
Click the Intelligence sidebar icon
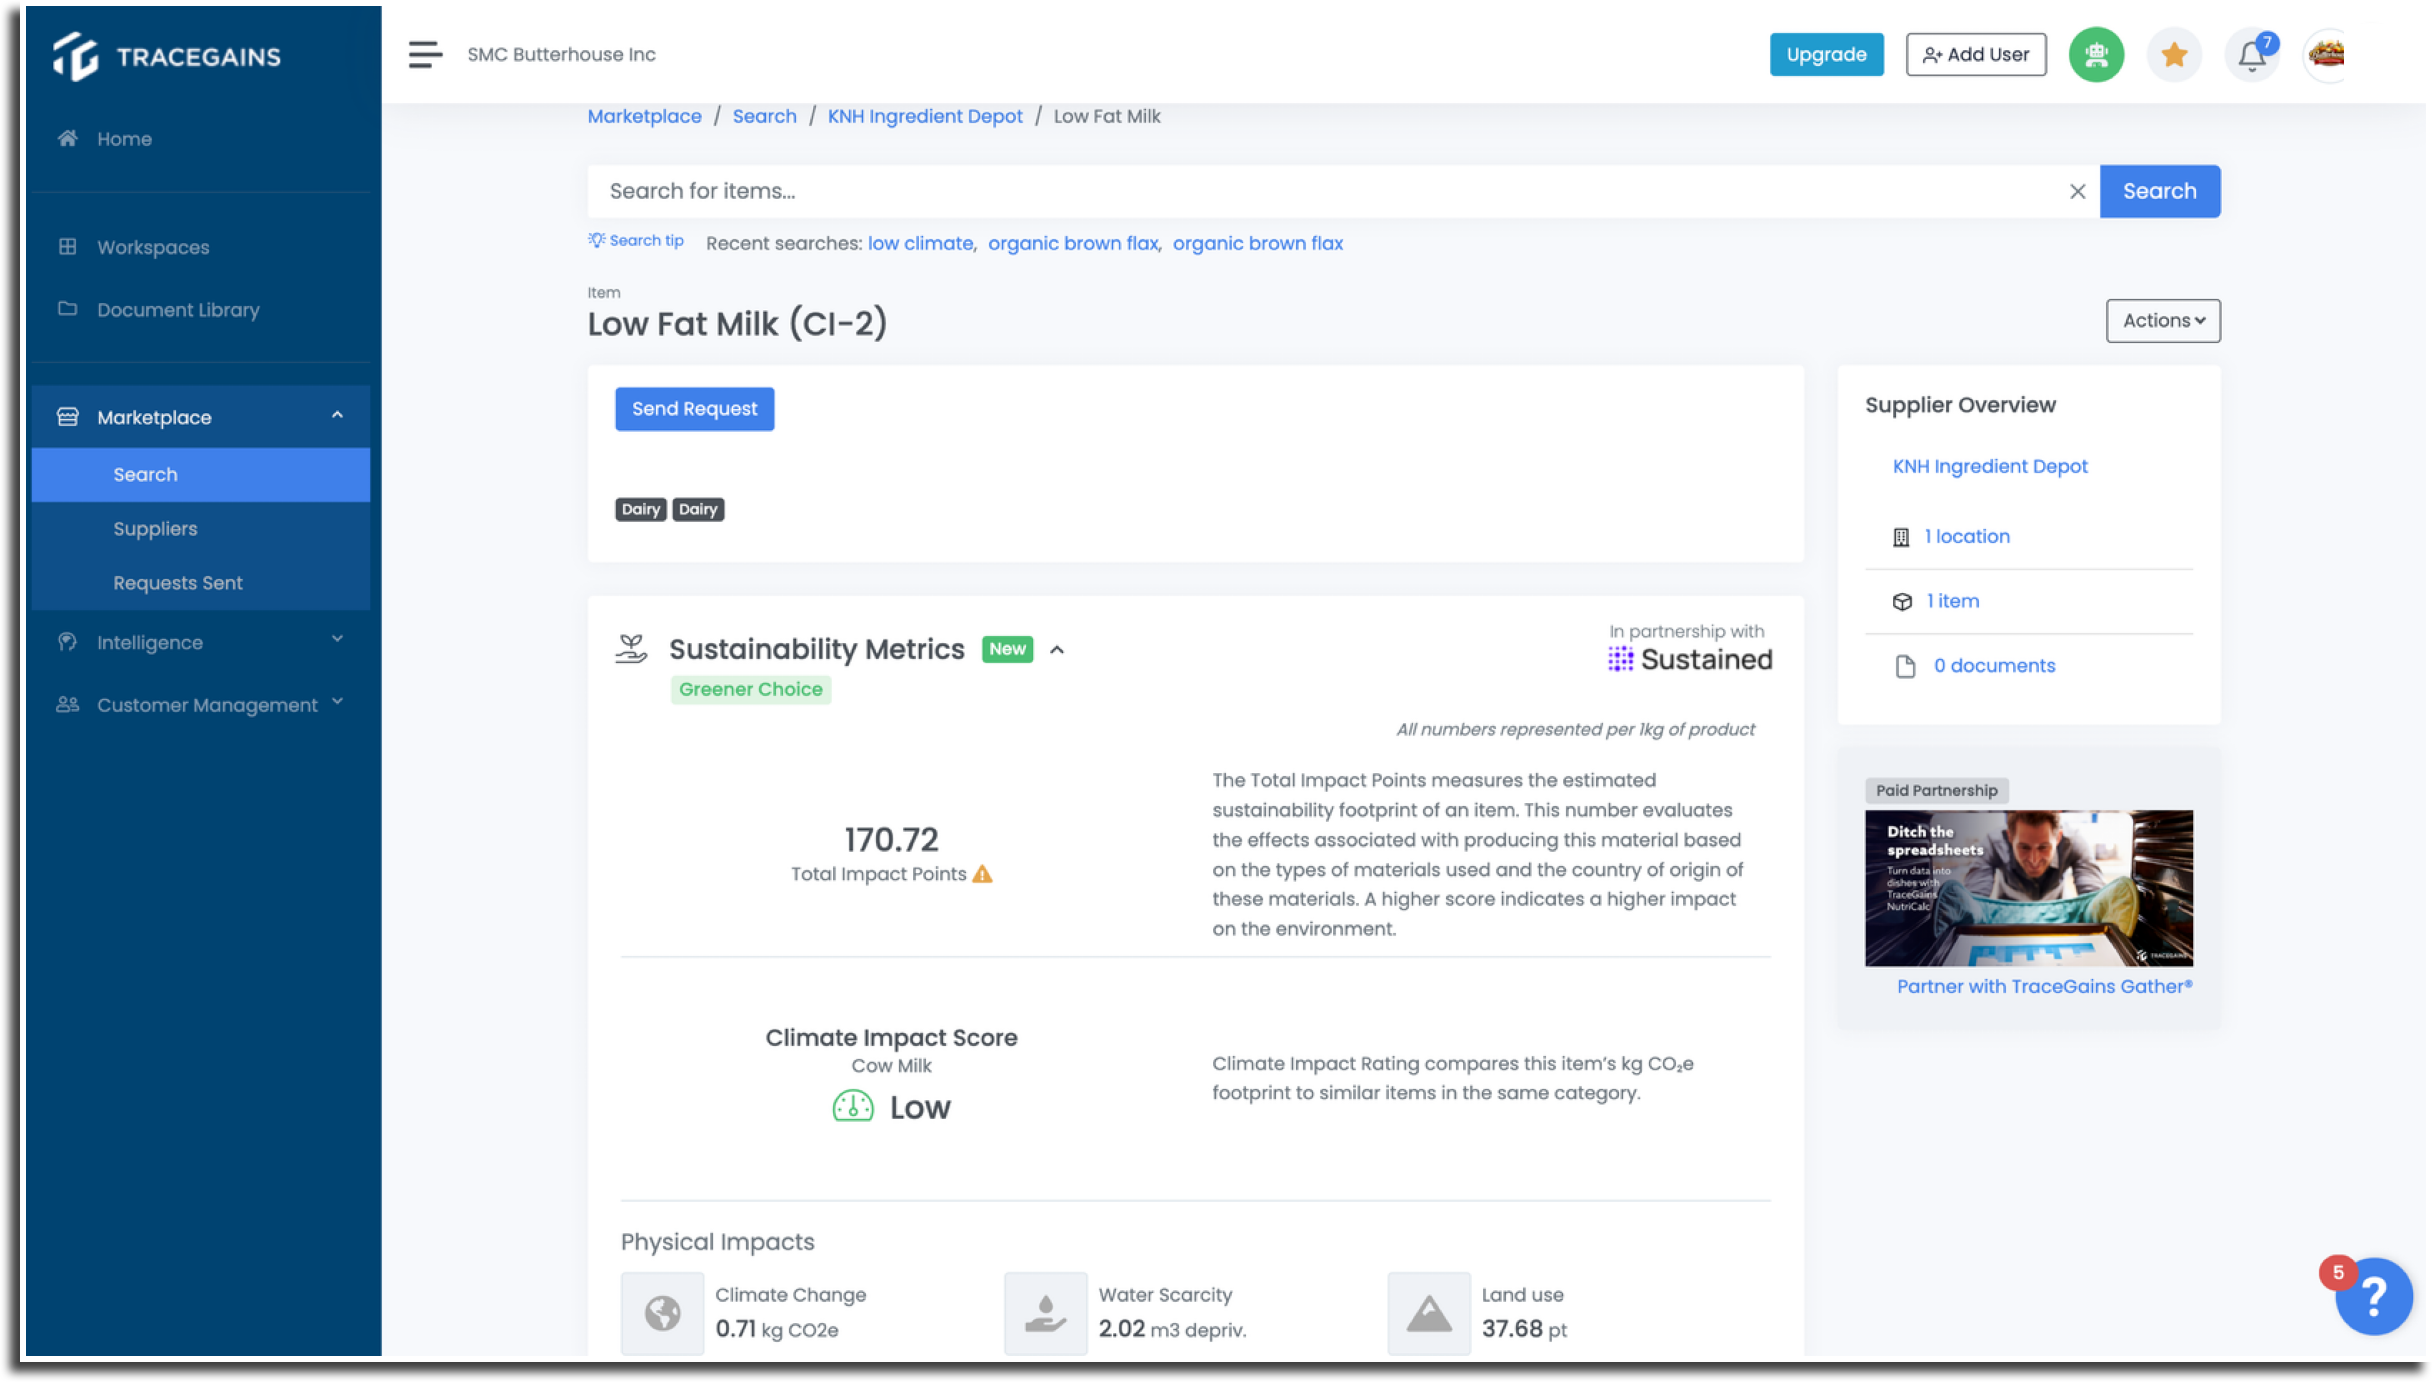pos(67,641)
